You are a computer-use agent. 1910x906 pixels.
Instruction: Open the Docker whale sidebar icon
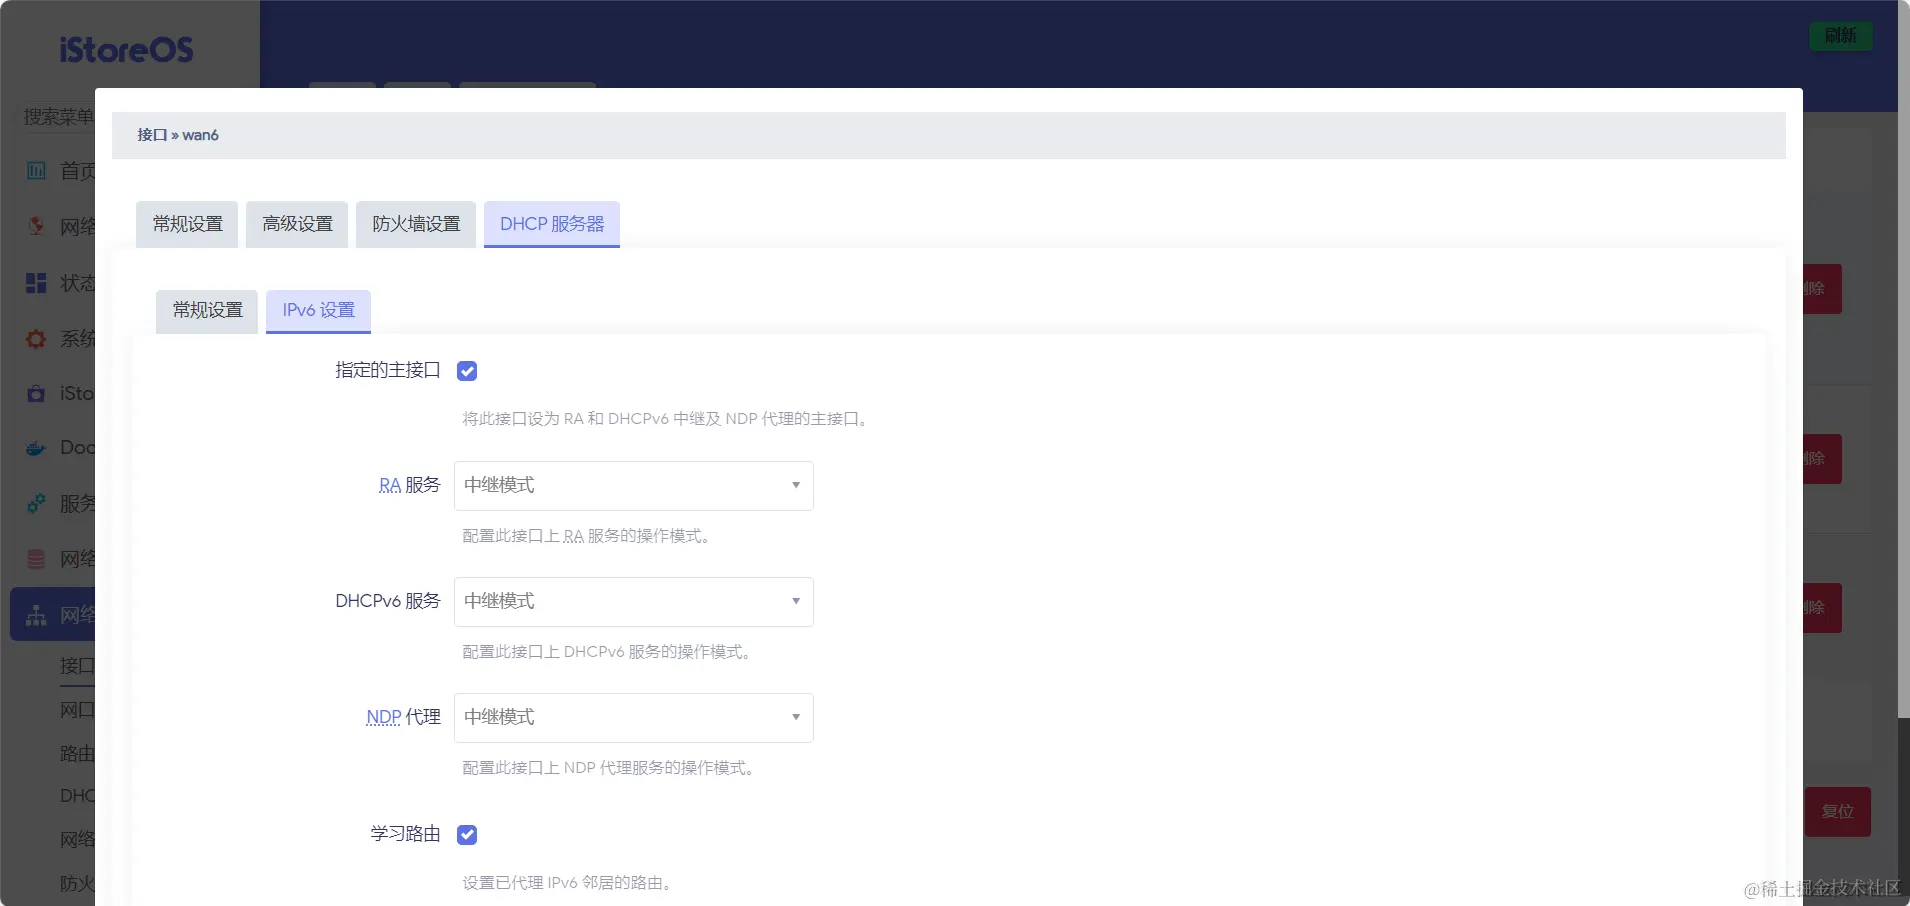[36, 448]
